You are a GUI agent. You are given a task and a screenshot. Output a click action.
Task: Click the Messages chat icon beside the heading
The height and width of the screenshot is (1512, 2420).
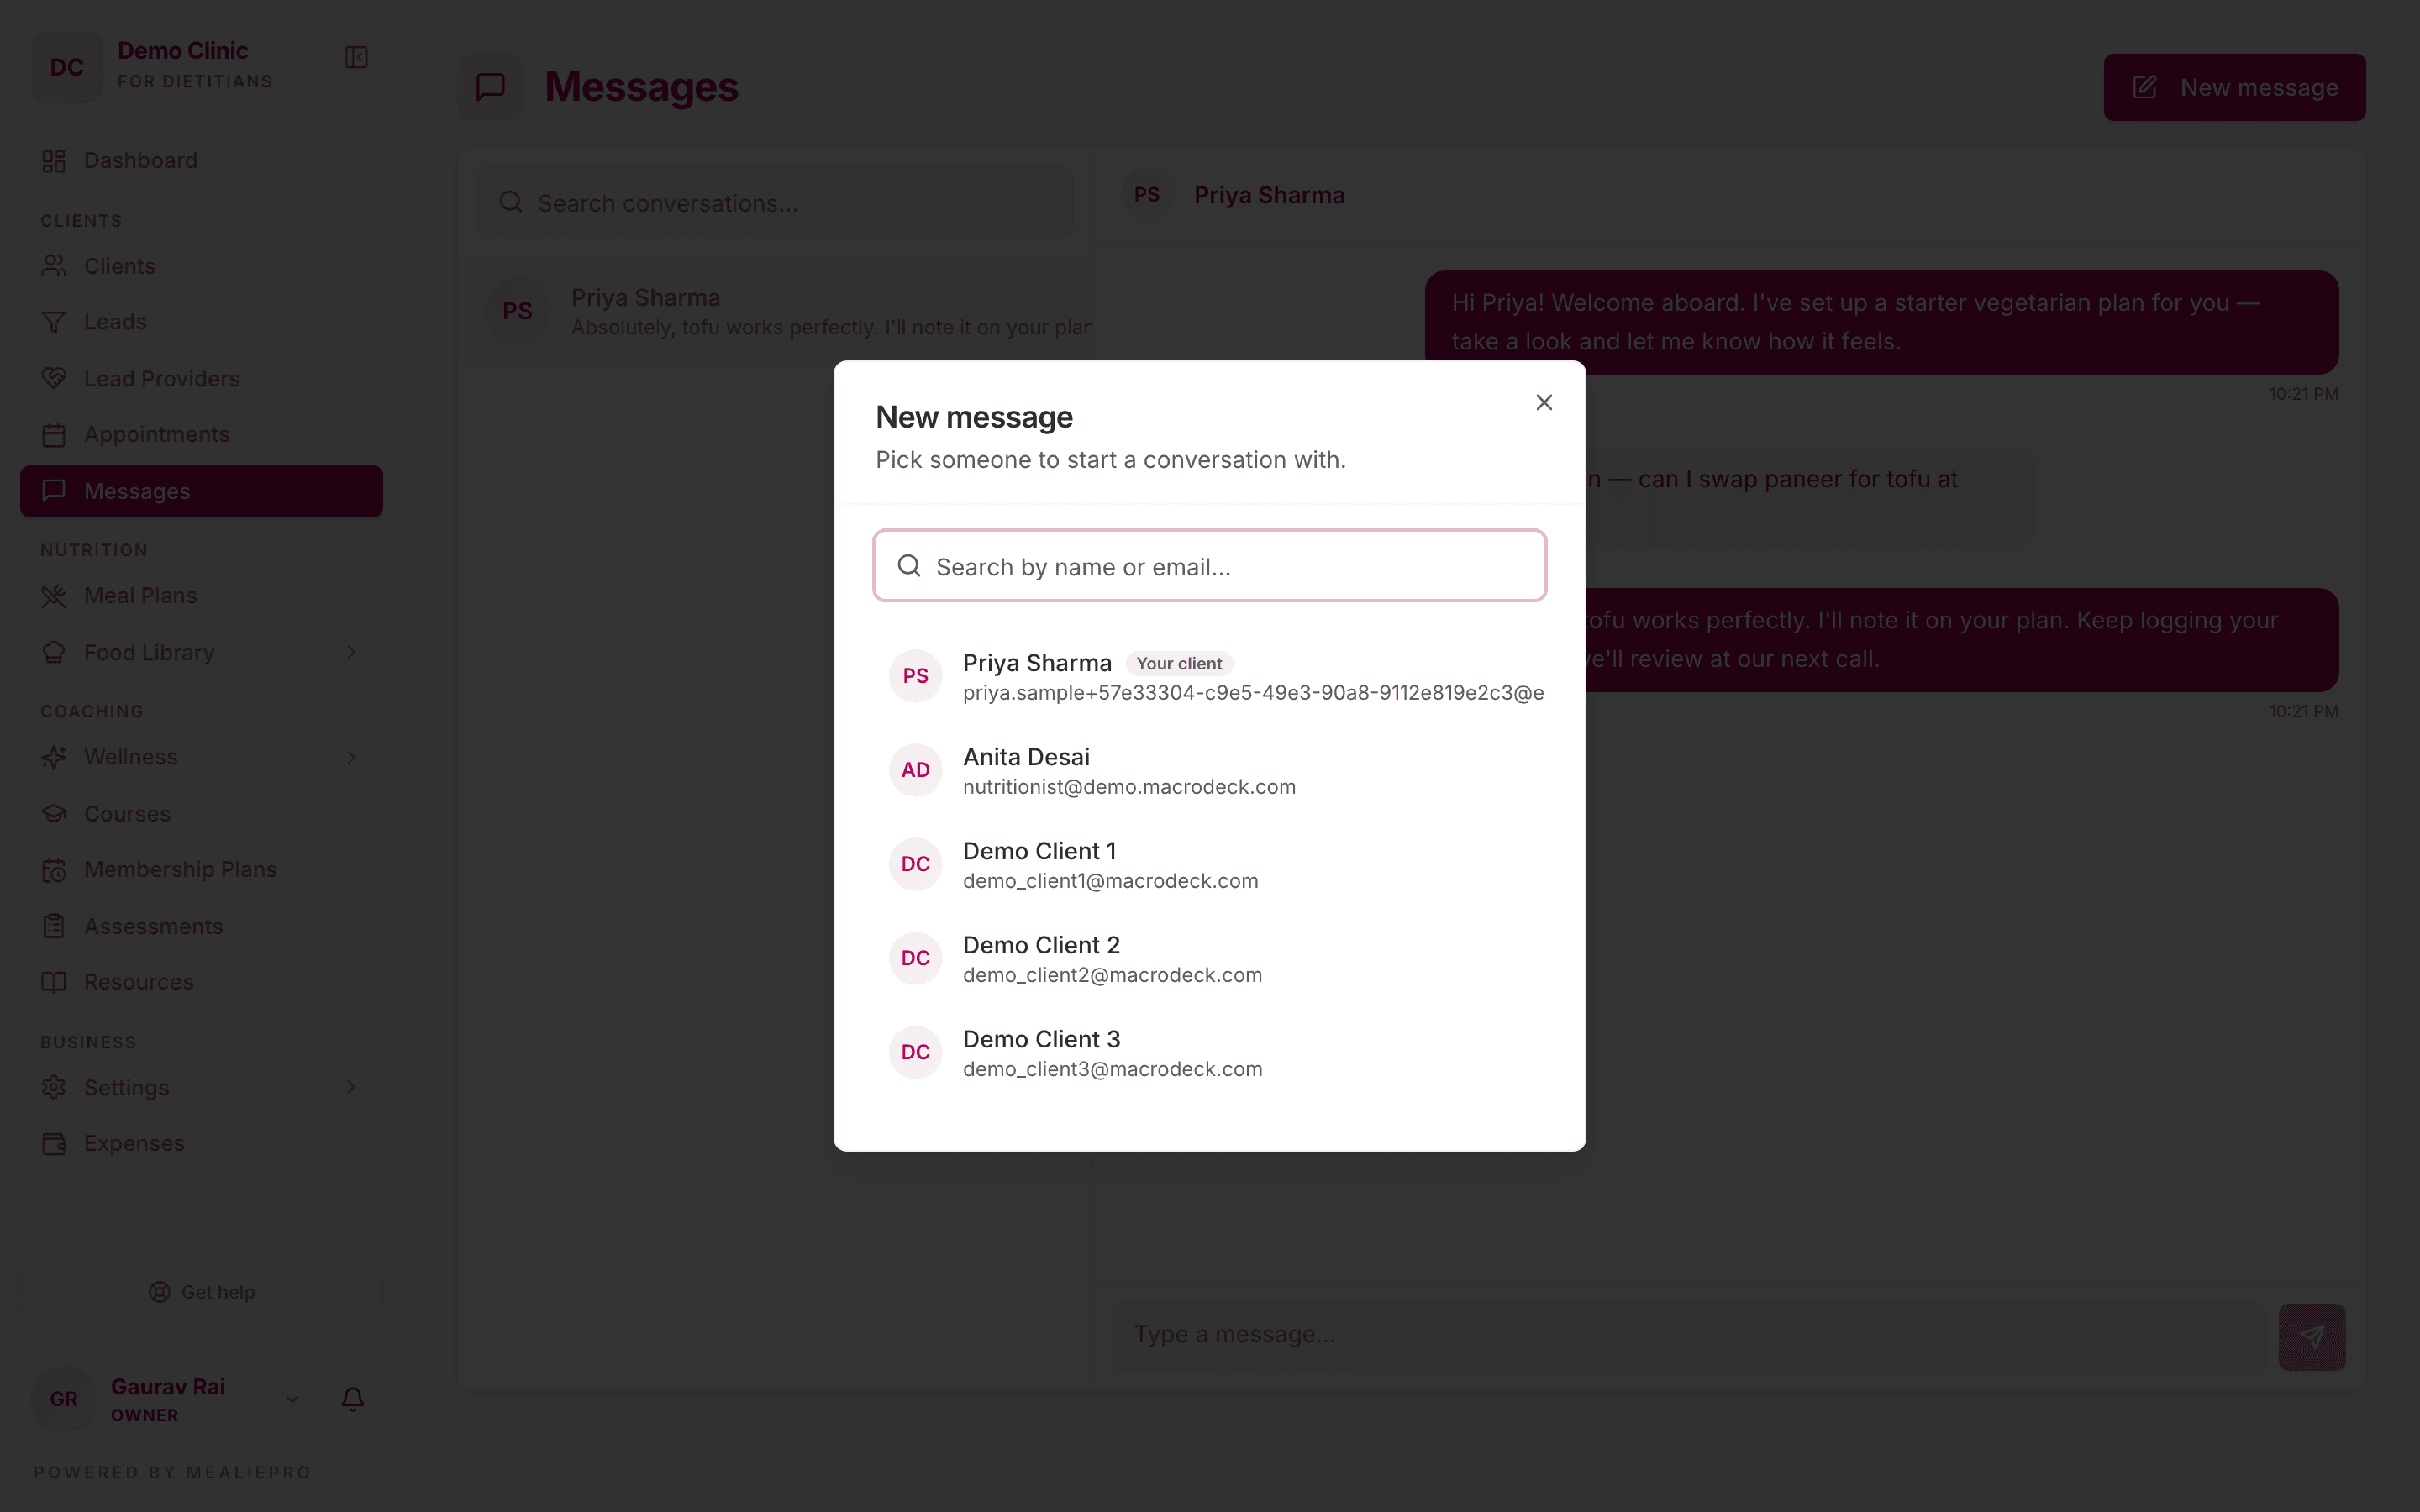pyautogui.click(x=490, y=87)
